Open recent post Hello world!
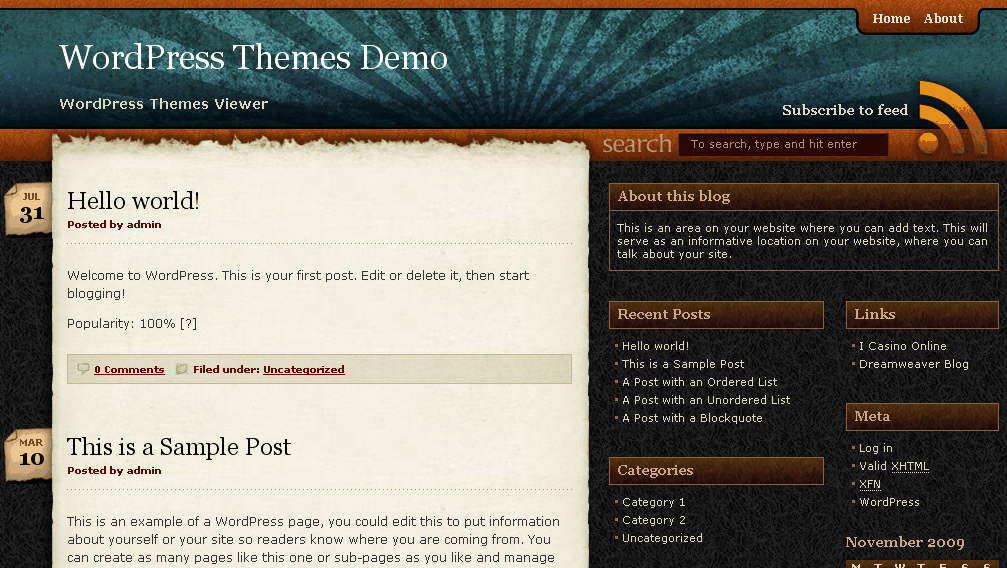The height and width of the screenshot is (568, 1007). [655, 346]
